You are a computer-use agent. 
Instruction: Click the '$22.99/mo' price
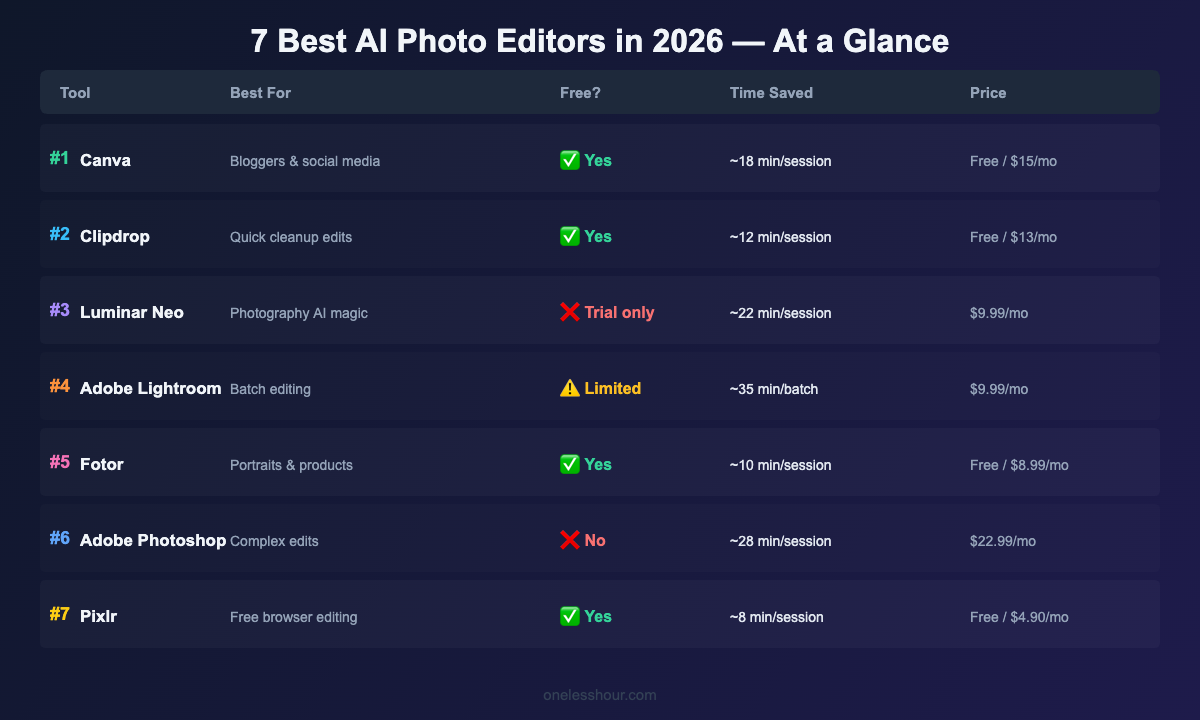tap(1003, 541)
